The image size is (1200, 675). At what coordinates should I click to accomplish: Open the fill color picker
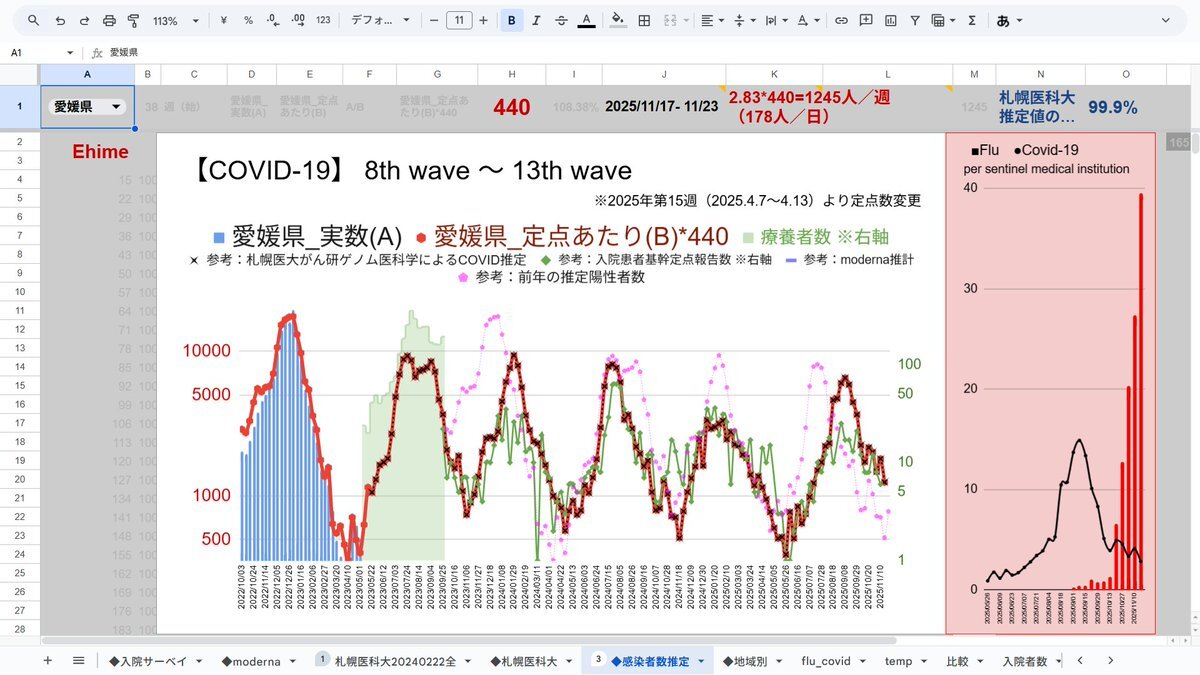click(x=617, y=20)
